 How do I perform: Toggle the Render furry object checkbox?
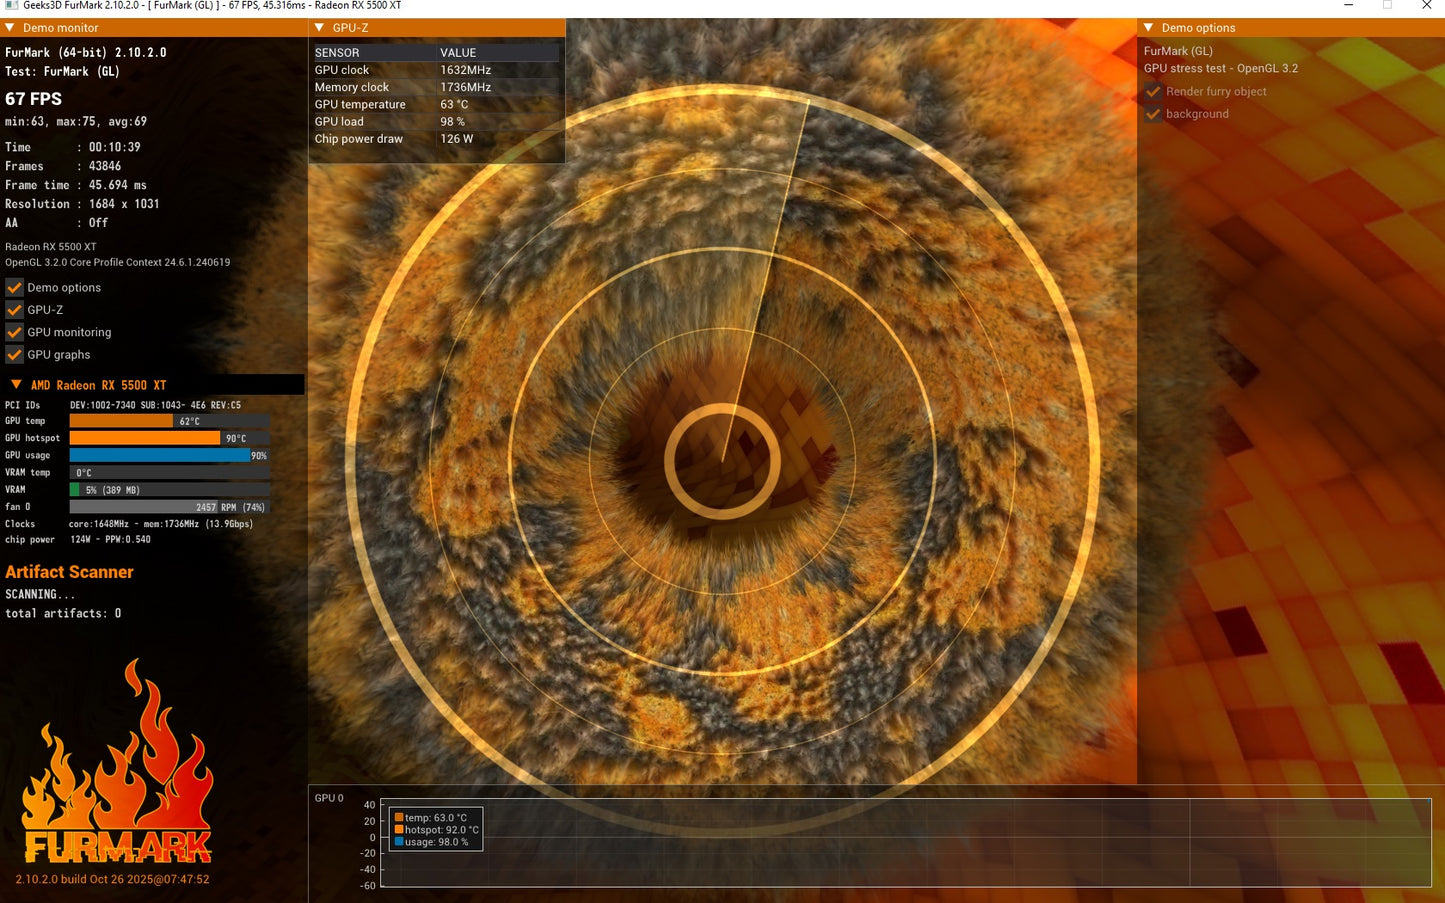click(1153, 91)
